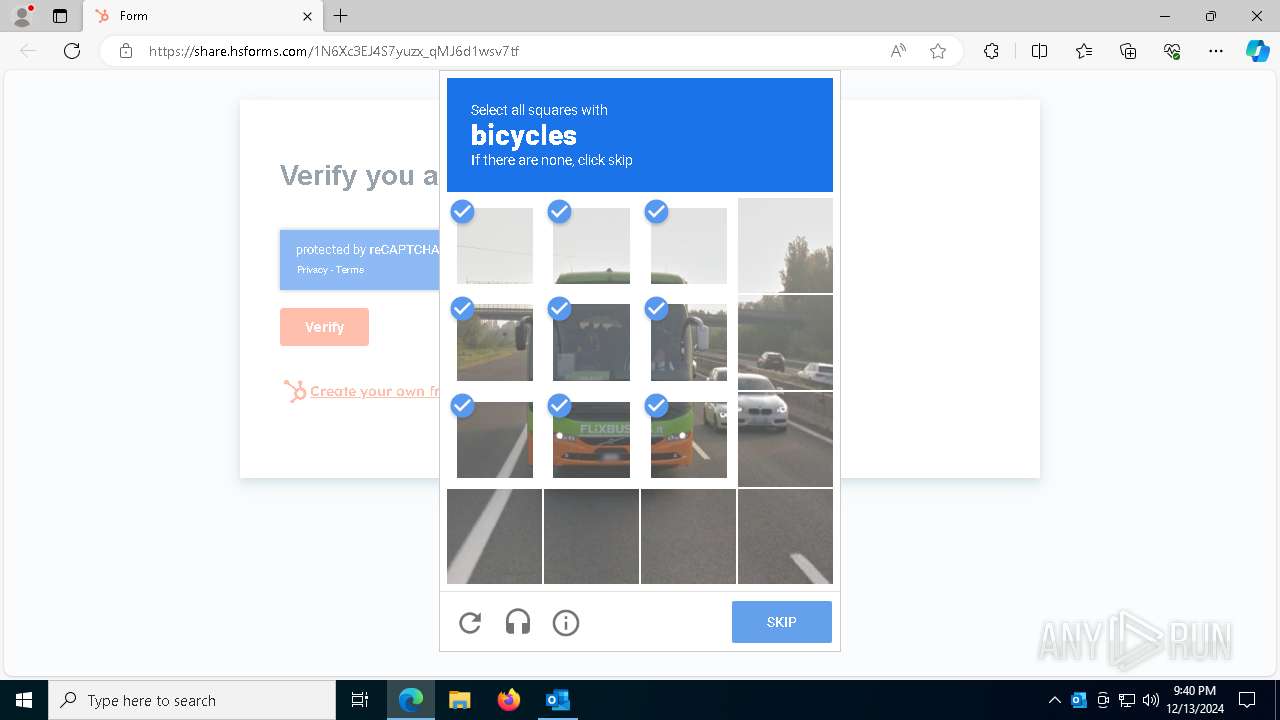
Task: Open Microsoft Edge from taskbar
Action: (411, 700)
